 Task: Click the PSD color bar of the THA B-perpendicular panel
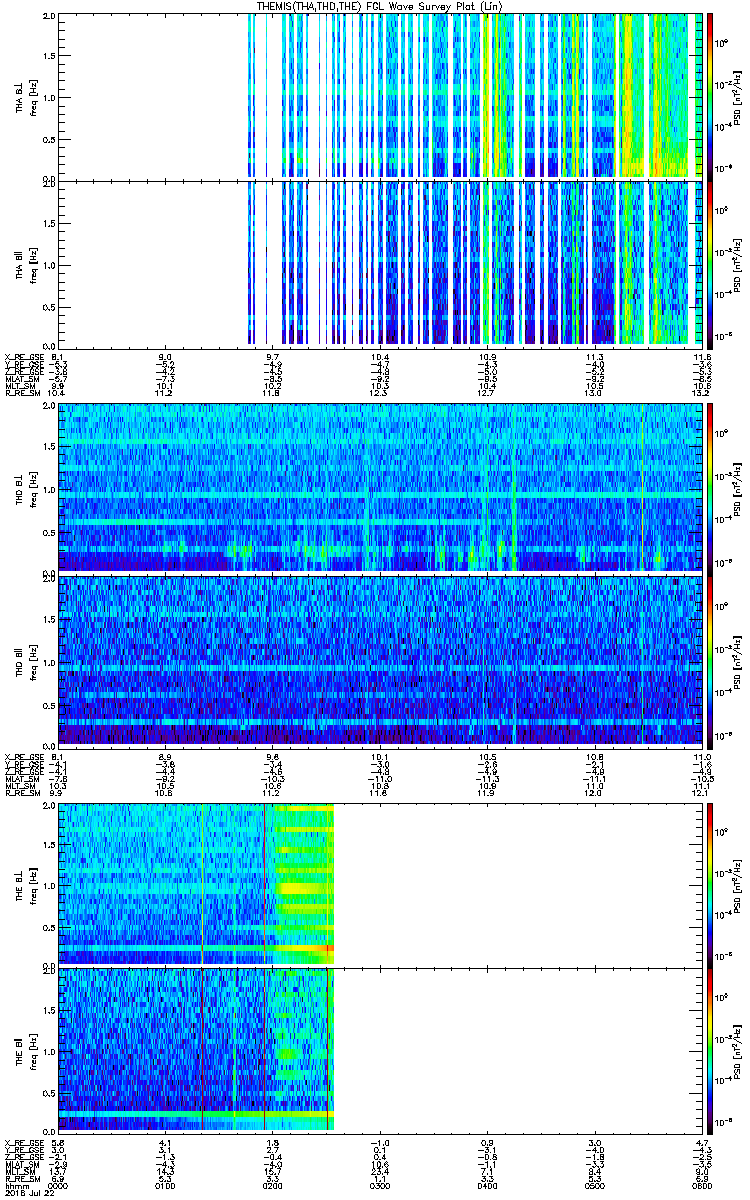click(710, 96)
